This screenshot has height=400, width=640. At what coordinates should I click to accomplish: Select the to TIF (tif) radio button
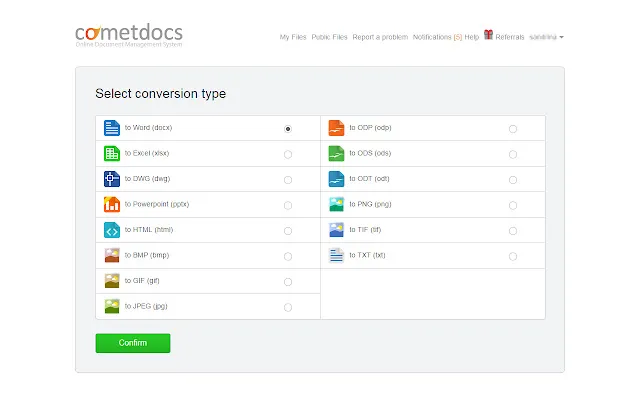[x=513, y=231]
